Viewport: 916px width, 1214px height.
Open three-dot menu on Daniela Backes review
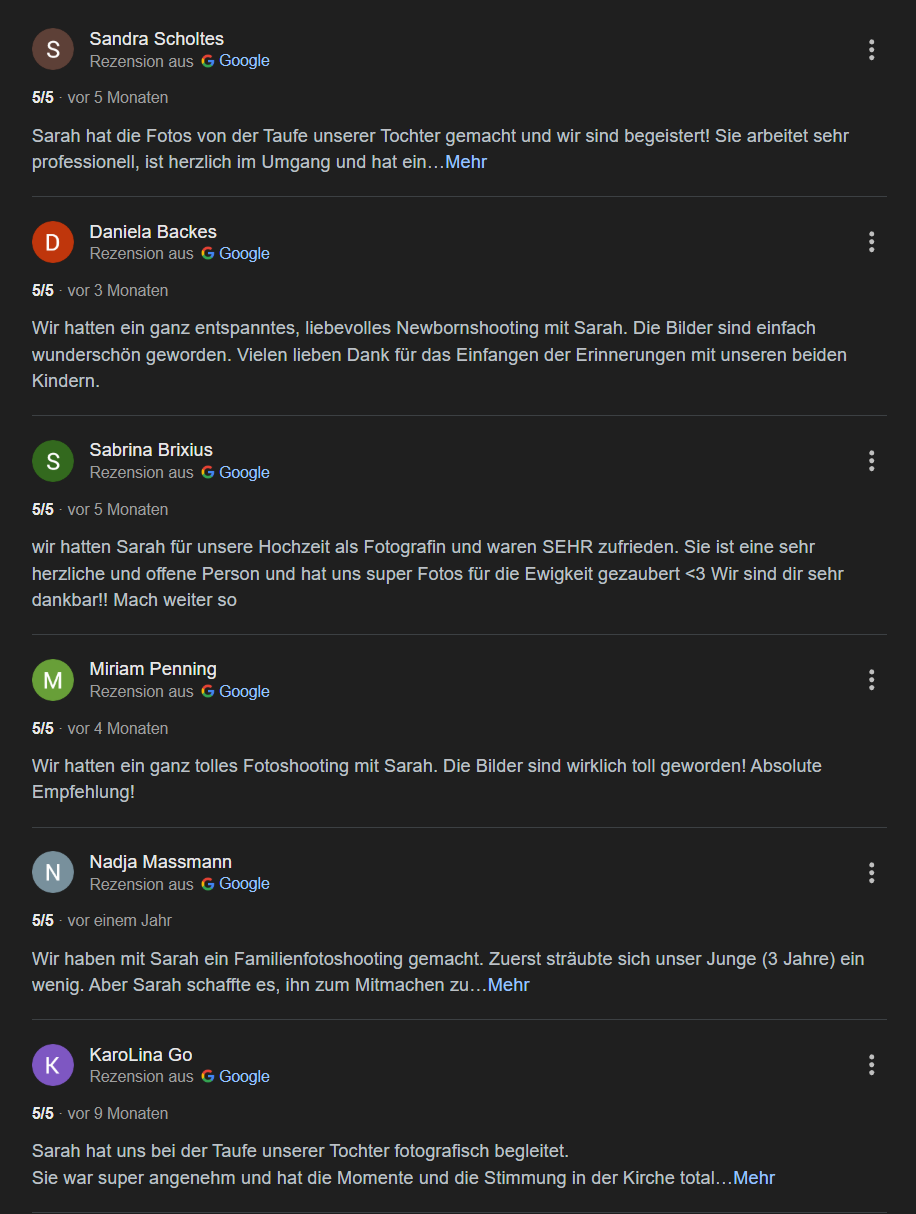tap(871, 242)
